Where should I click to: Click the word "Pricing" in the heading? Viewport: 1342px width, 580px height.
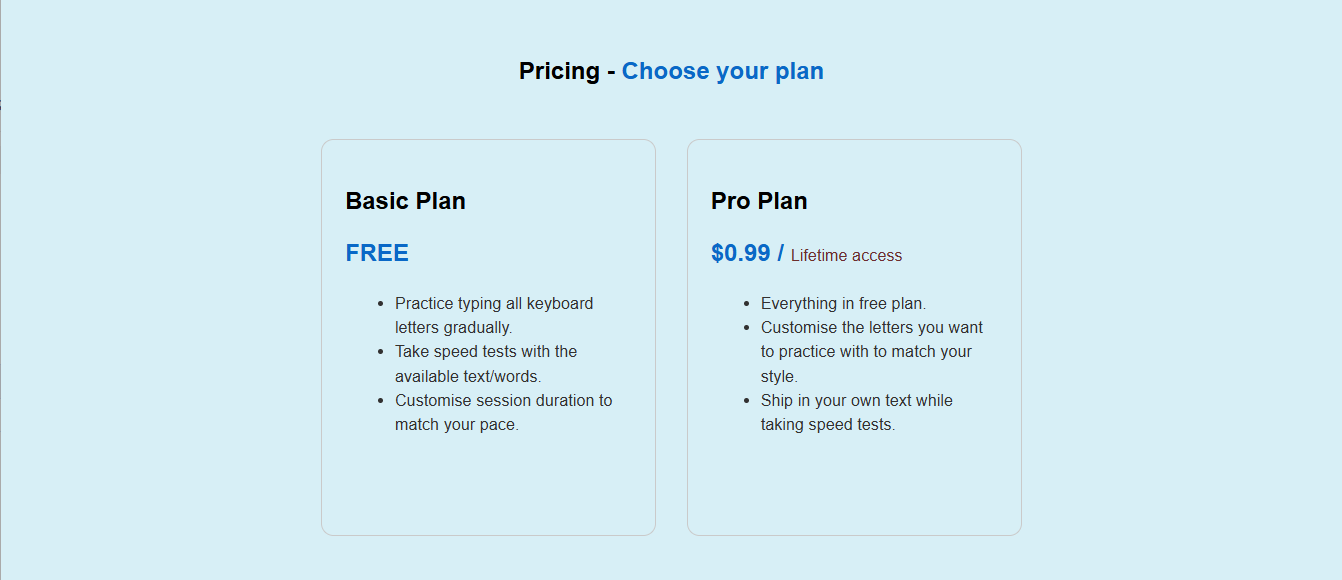coord(559,71)
